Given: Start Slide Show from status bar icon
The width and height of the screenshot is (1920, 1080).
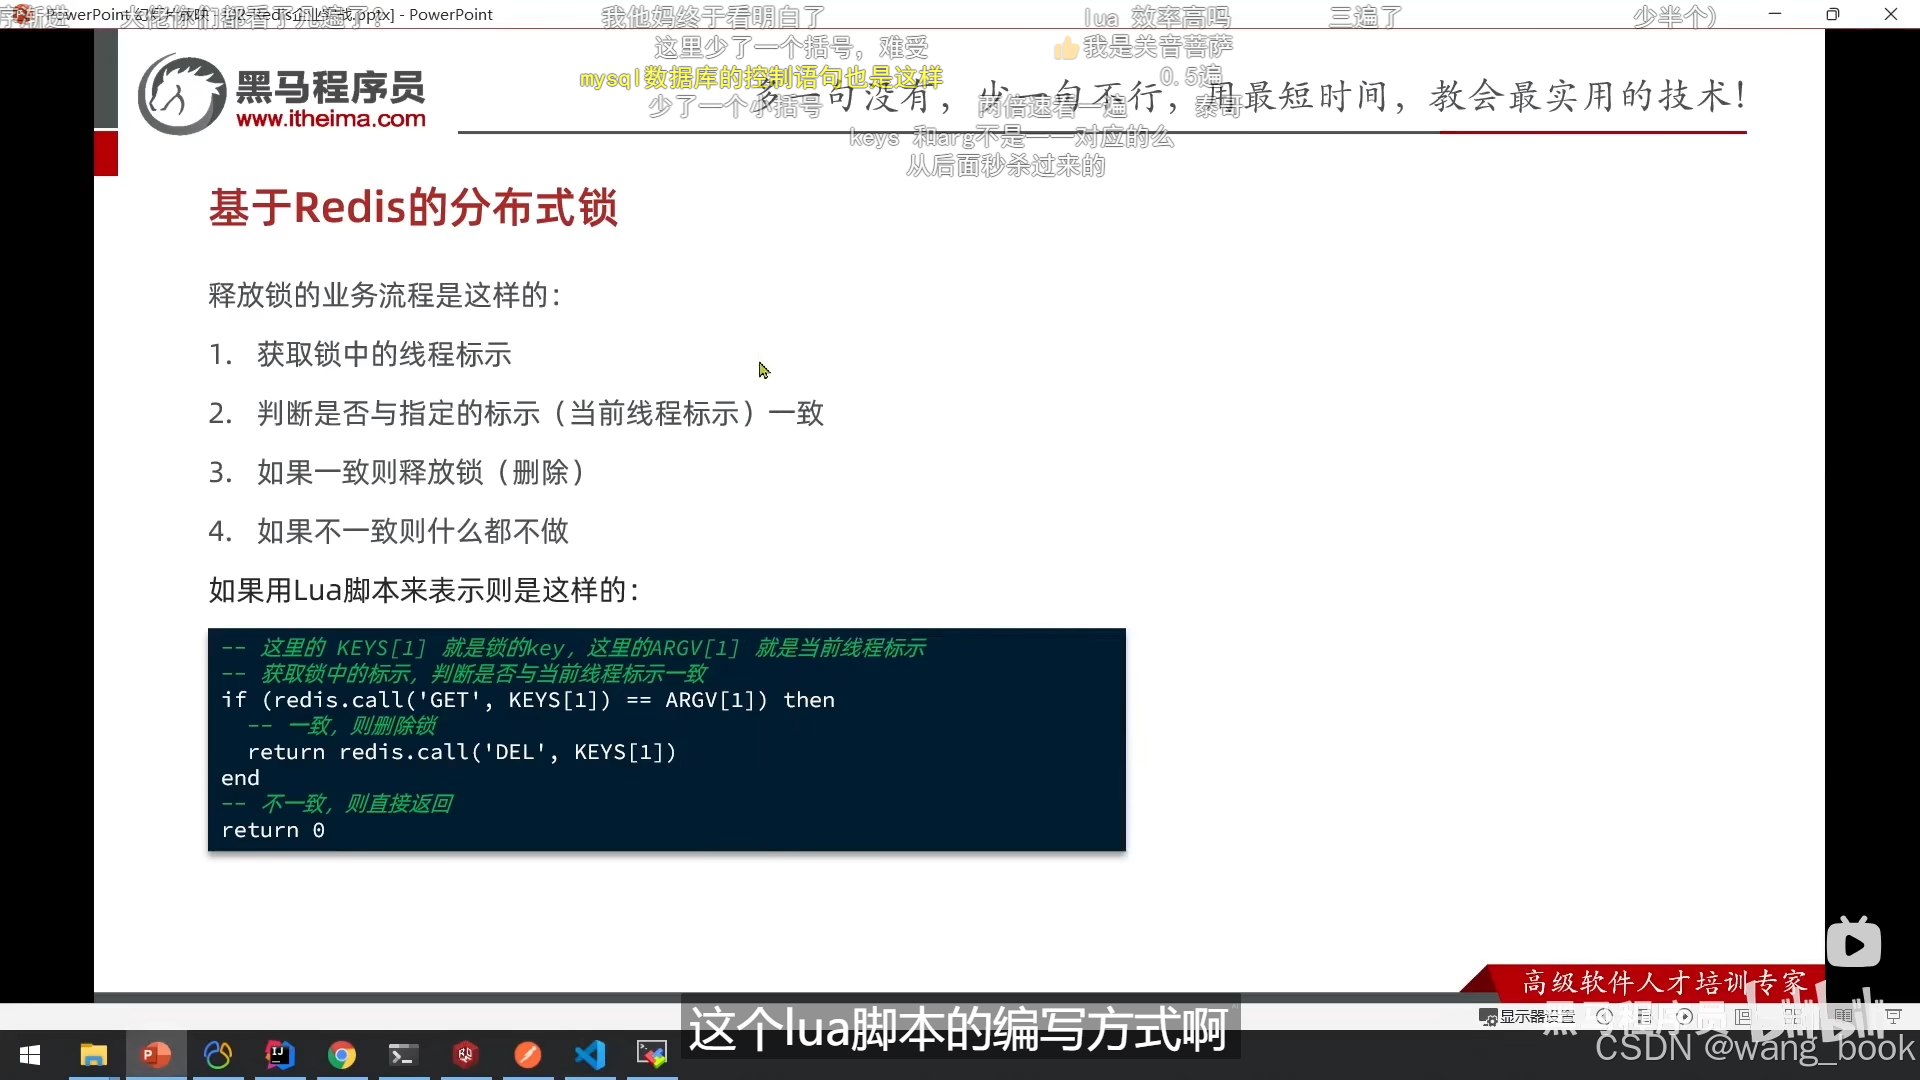Looking at the screenshot, I should [1893, 1016].
